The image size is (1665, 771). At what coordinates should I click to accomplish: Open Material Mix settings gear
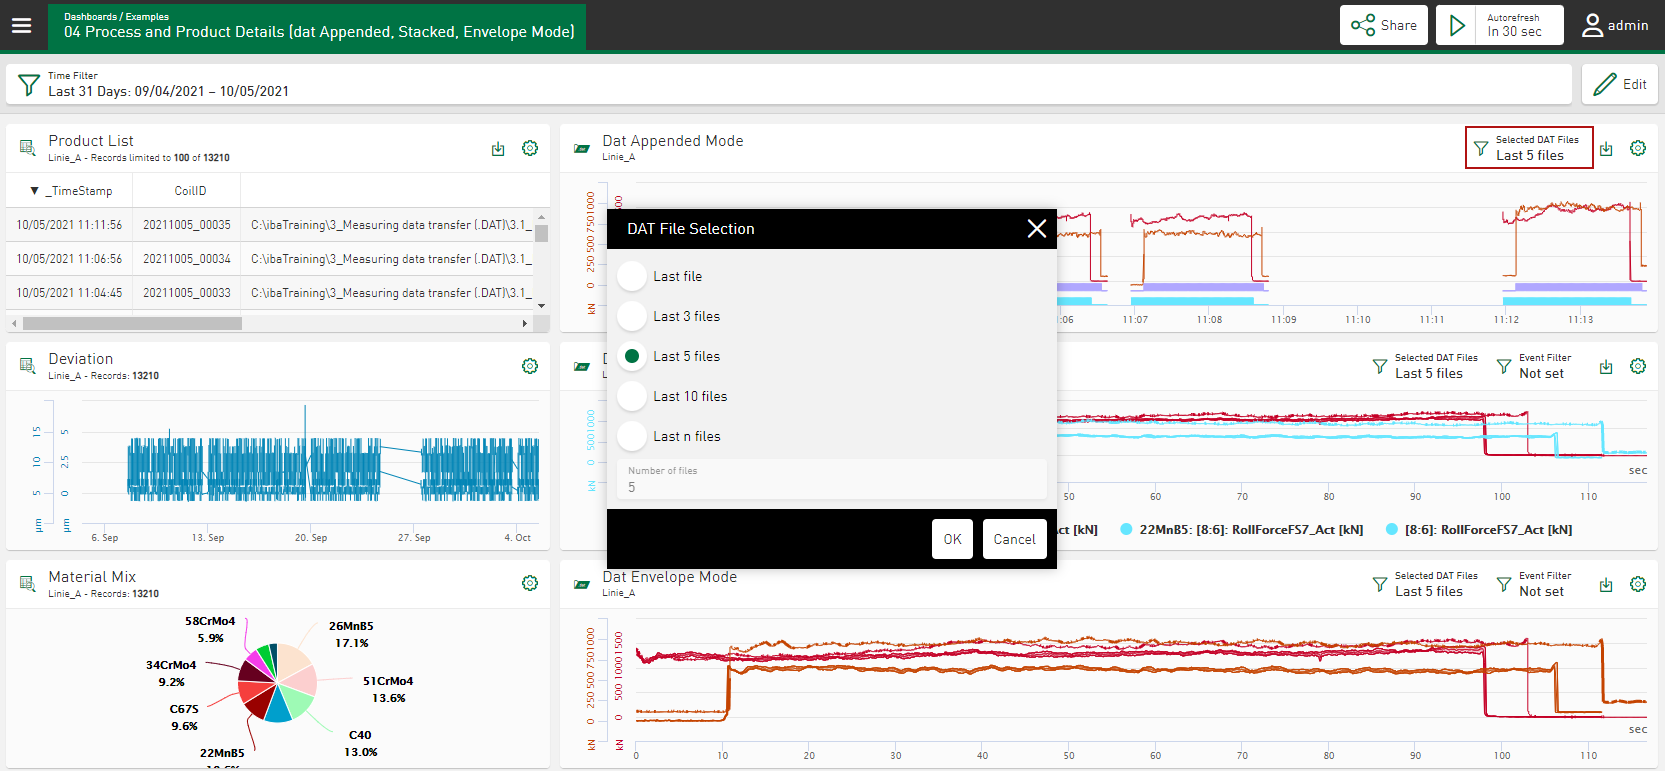coord(530,584)
